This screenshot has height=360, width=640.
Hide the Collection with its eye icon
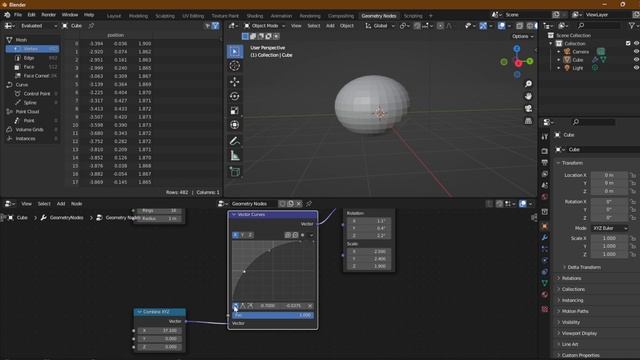click(636, 43)
